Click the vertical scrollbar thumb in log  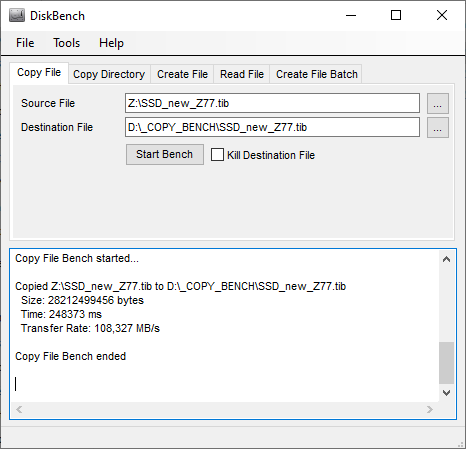[446, 363]
